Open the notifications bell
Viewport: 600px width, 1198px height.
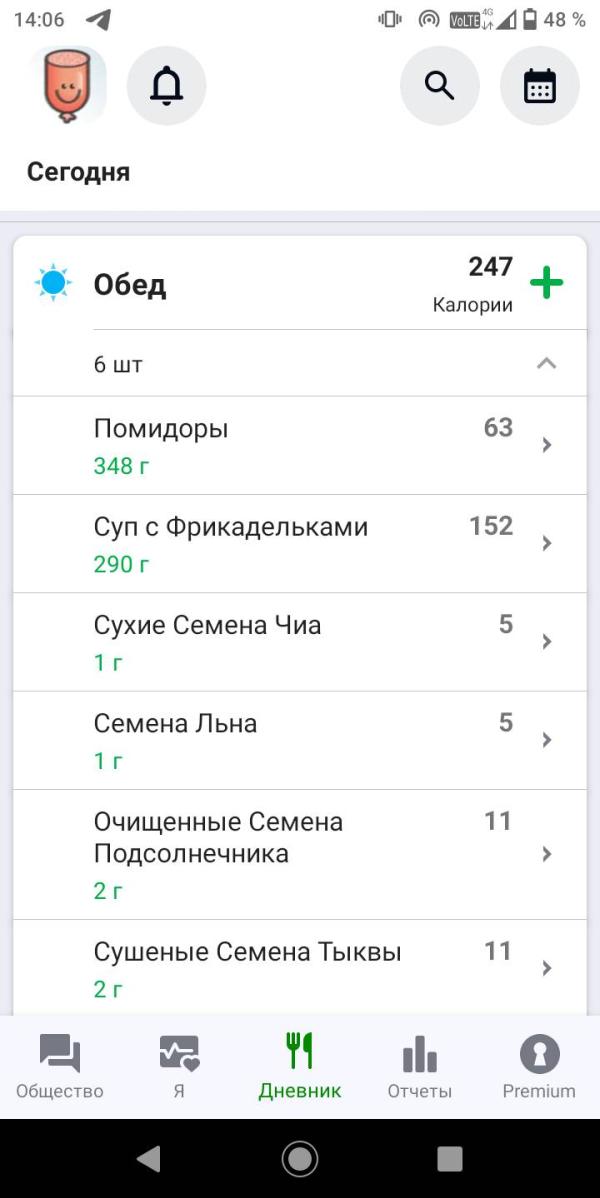coord(166,86)
